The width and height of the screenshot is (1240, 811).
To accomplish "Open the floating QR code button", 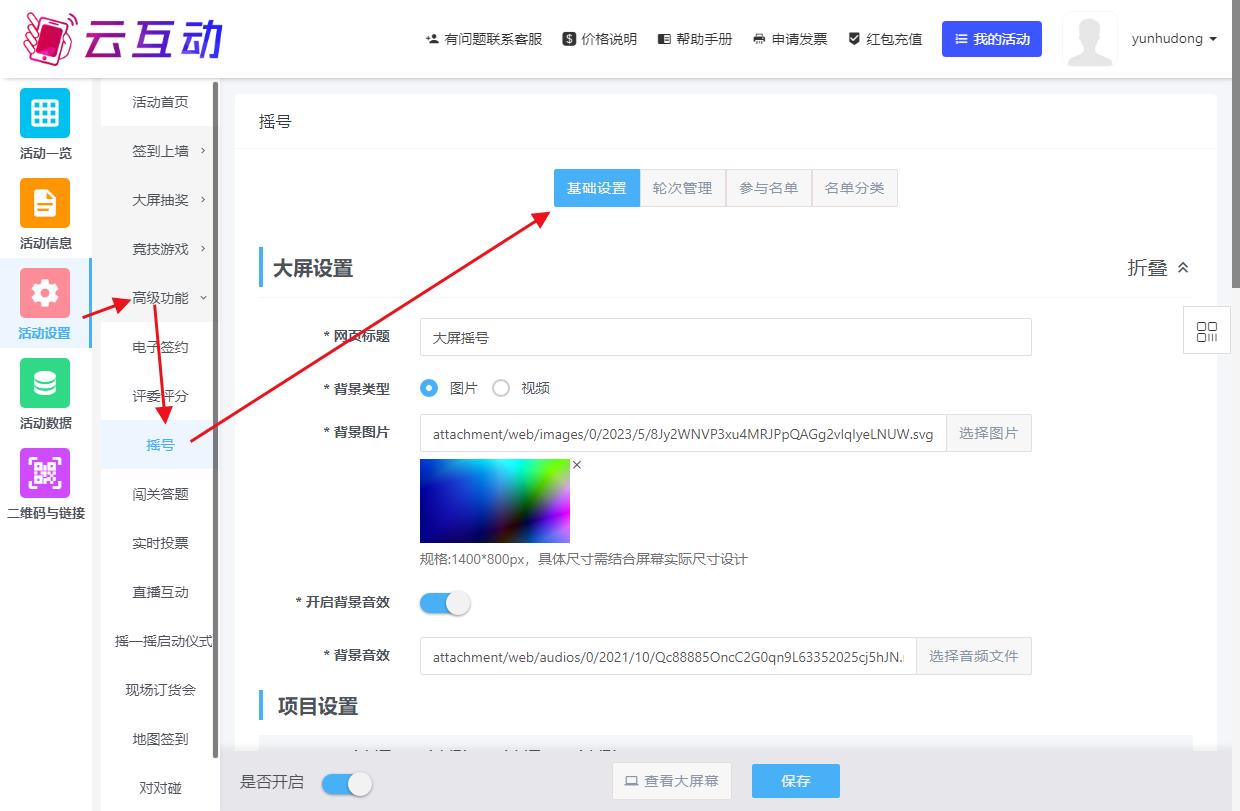I will [x=1207, y=330].
